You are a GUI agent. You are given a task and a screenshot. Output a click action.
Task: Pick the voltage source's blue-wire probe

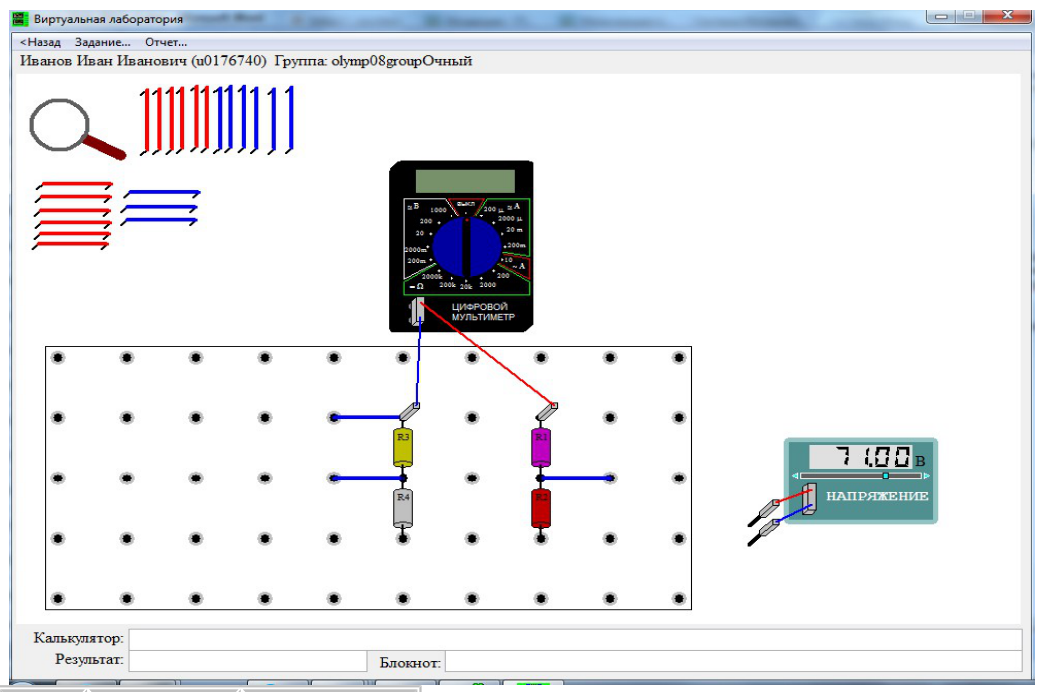click(x=764, y=533)
